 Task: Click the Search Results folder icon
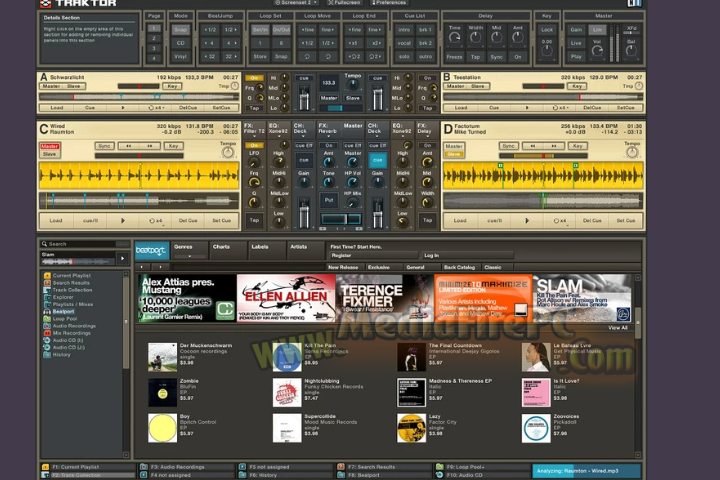point(47,283)
